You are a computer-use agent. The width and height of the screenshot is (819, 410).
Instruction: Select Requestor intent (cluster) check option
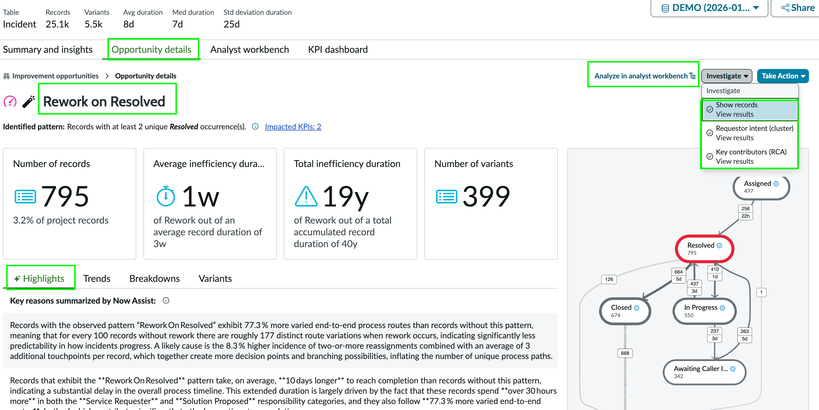(709, 134)
